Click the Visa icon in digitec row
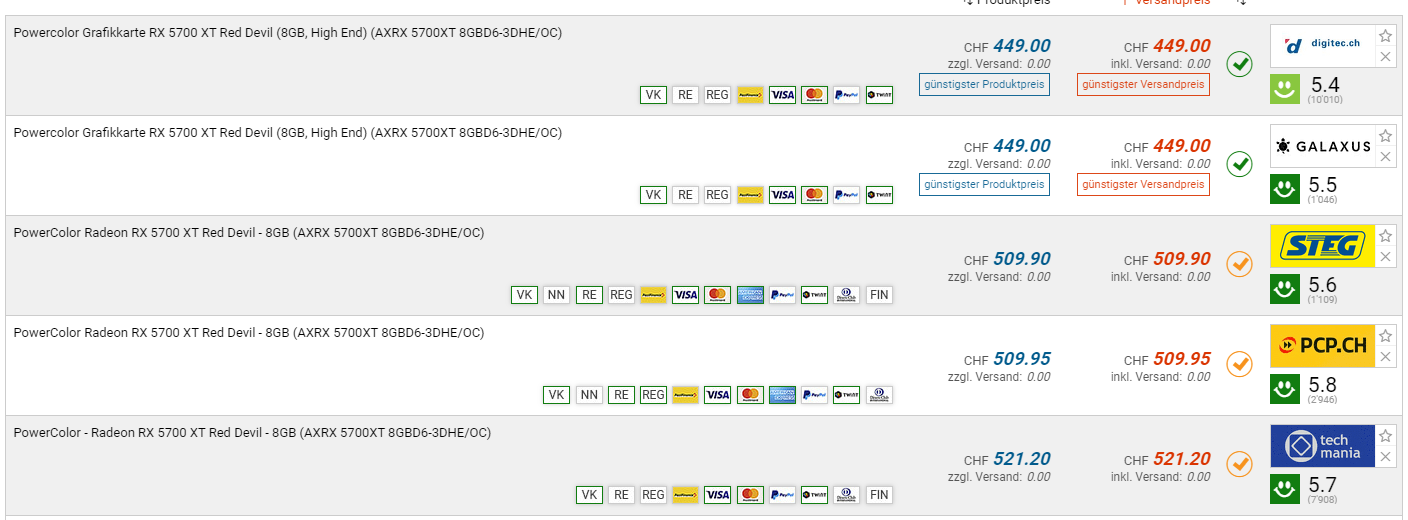 pos(782,95)
